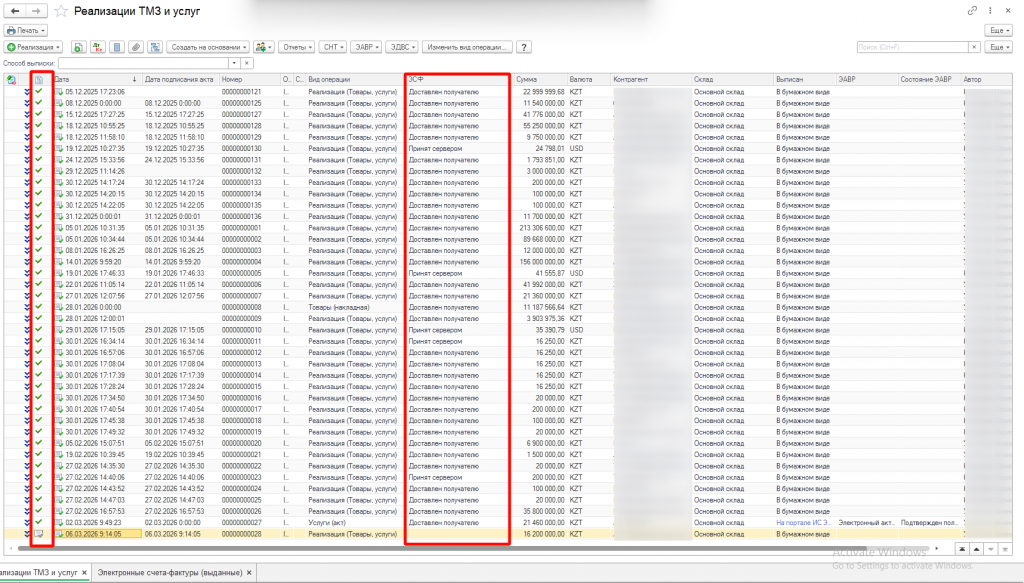Move up one row with the up arrow
1024x583 pixels.
click(976, 549)
